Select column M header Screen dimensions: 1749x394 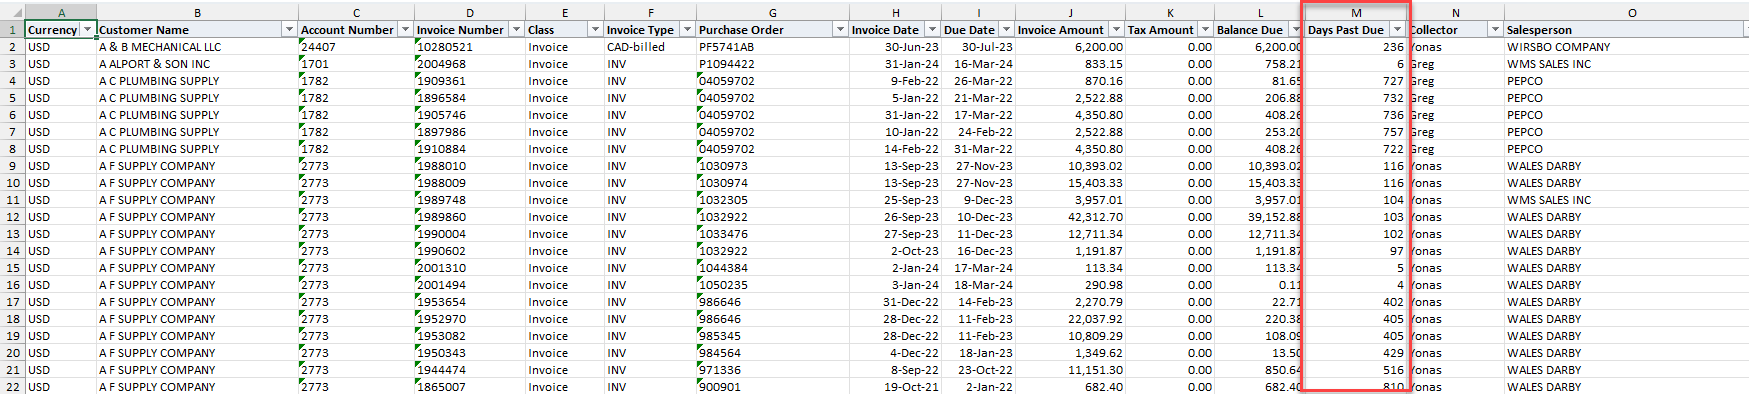(1356, 13)
